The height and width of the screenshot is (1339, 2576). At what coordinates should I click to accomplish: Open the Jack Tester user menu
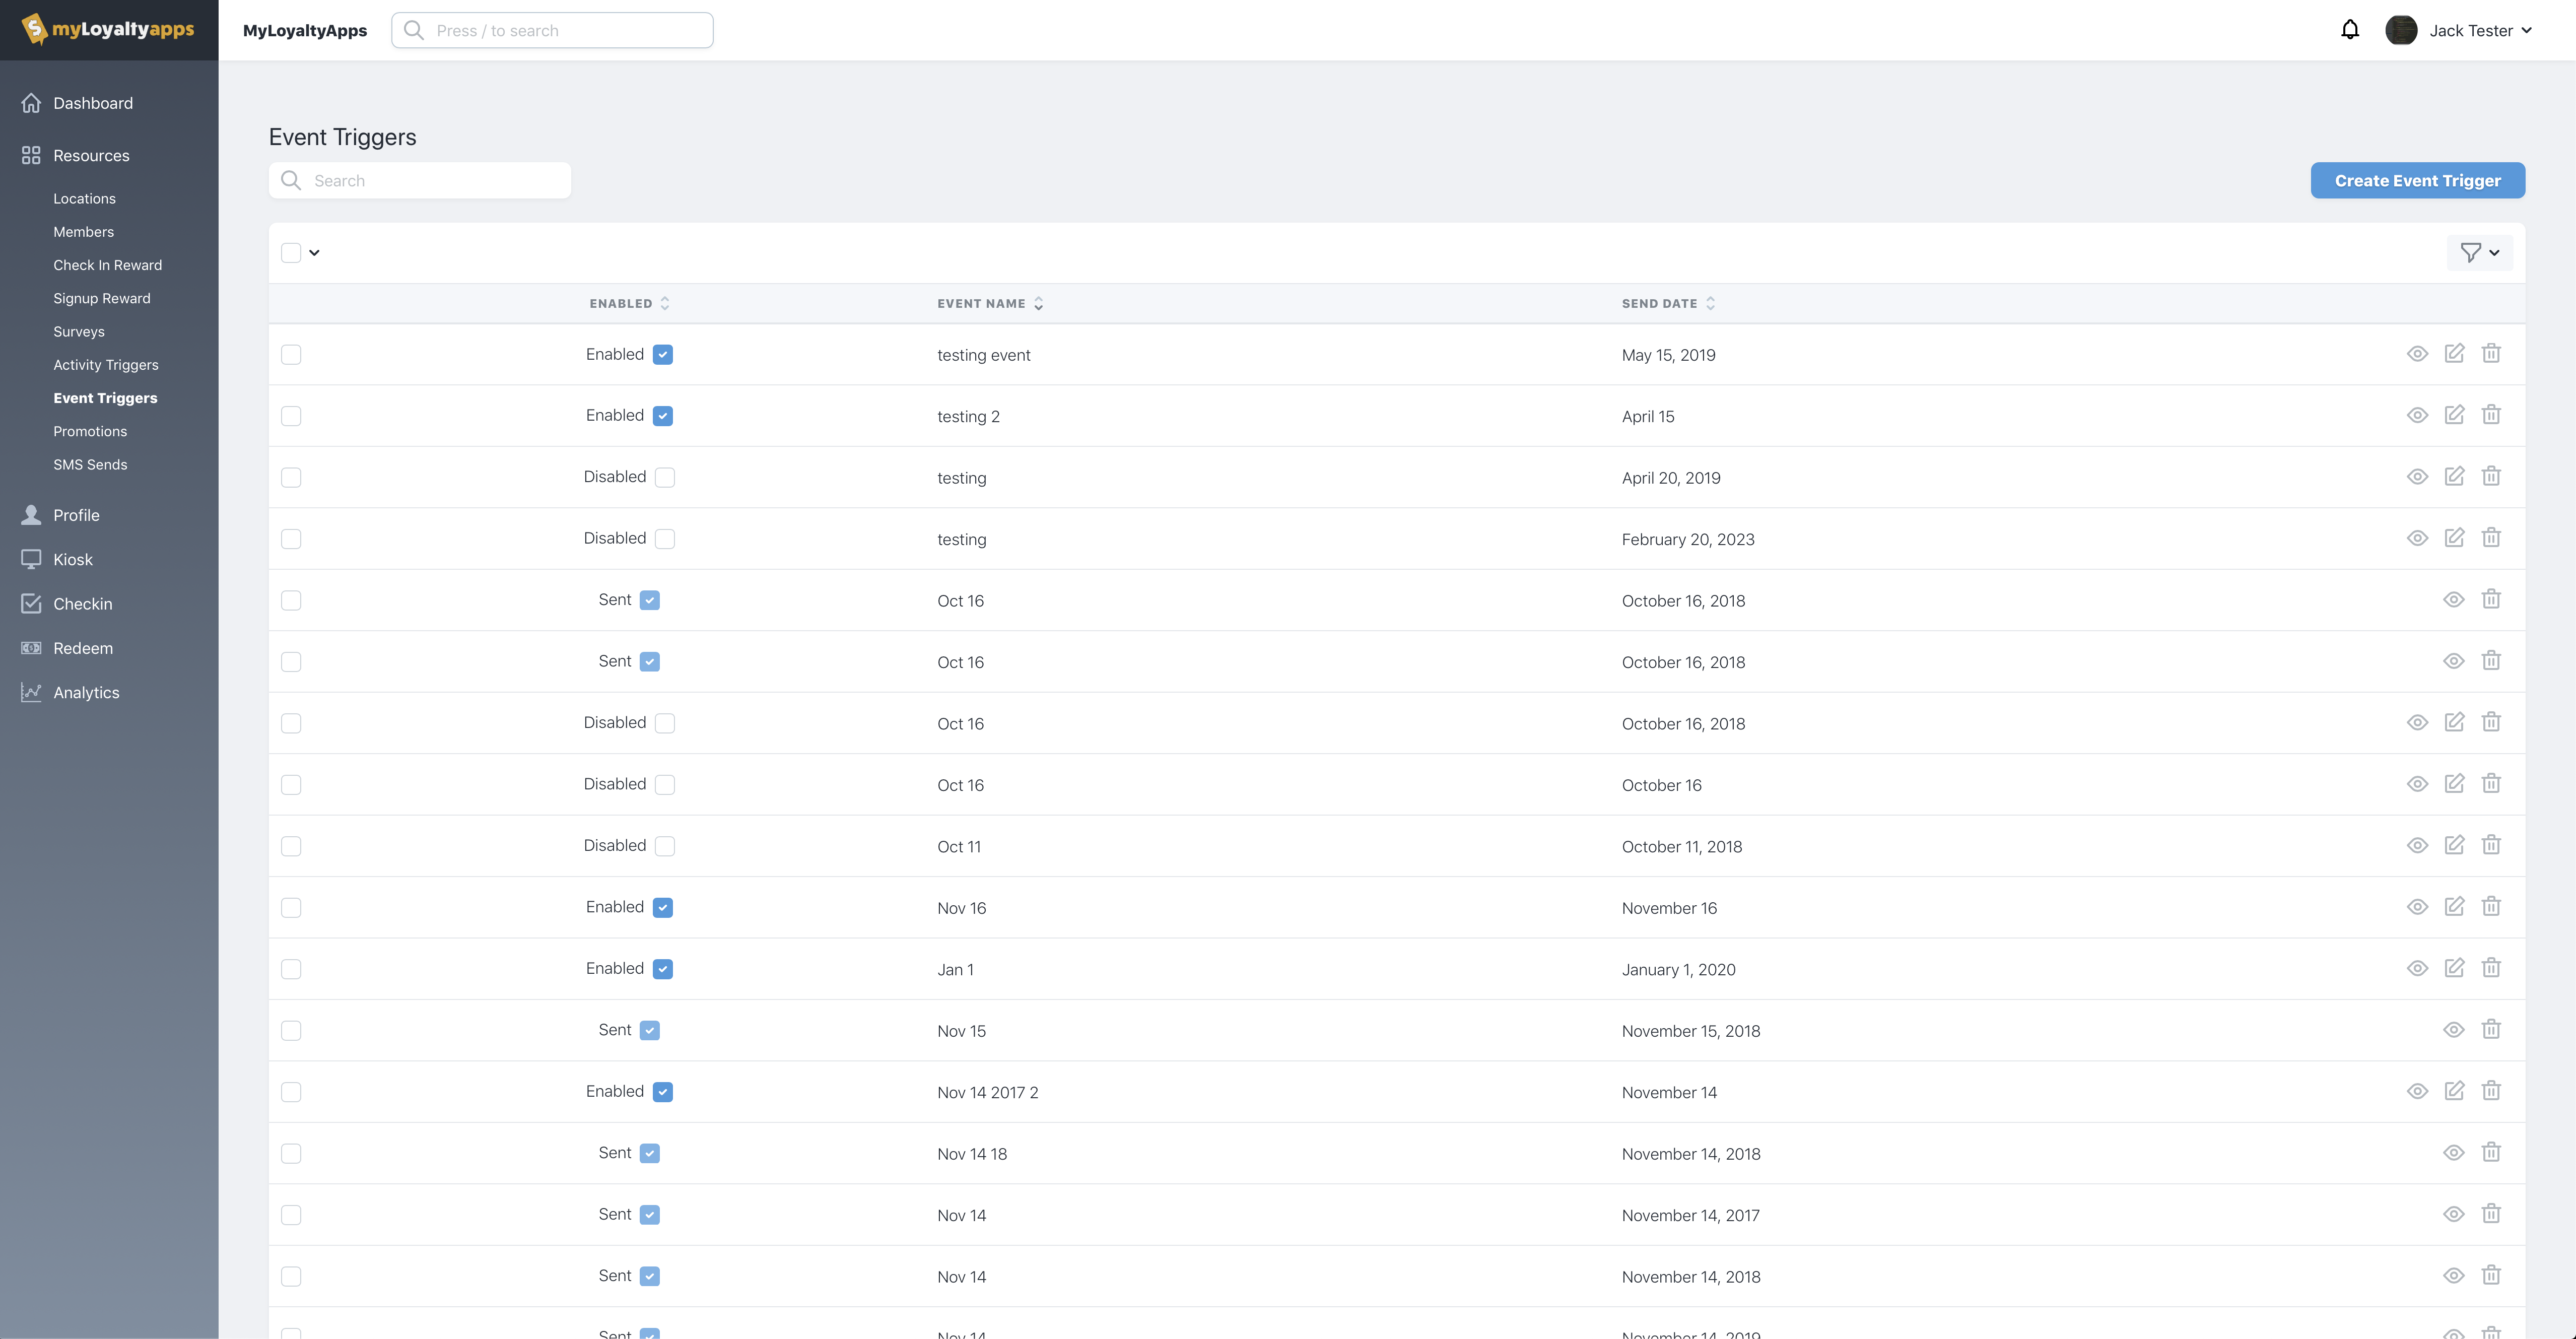point(2471,30)
